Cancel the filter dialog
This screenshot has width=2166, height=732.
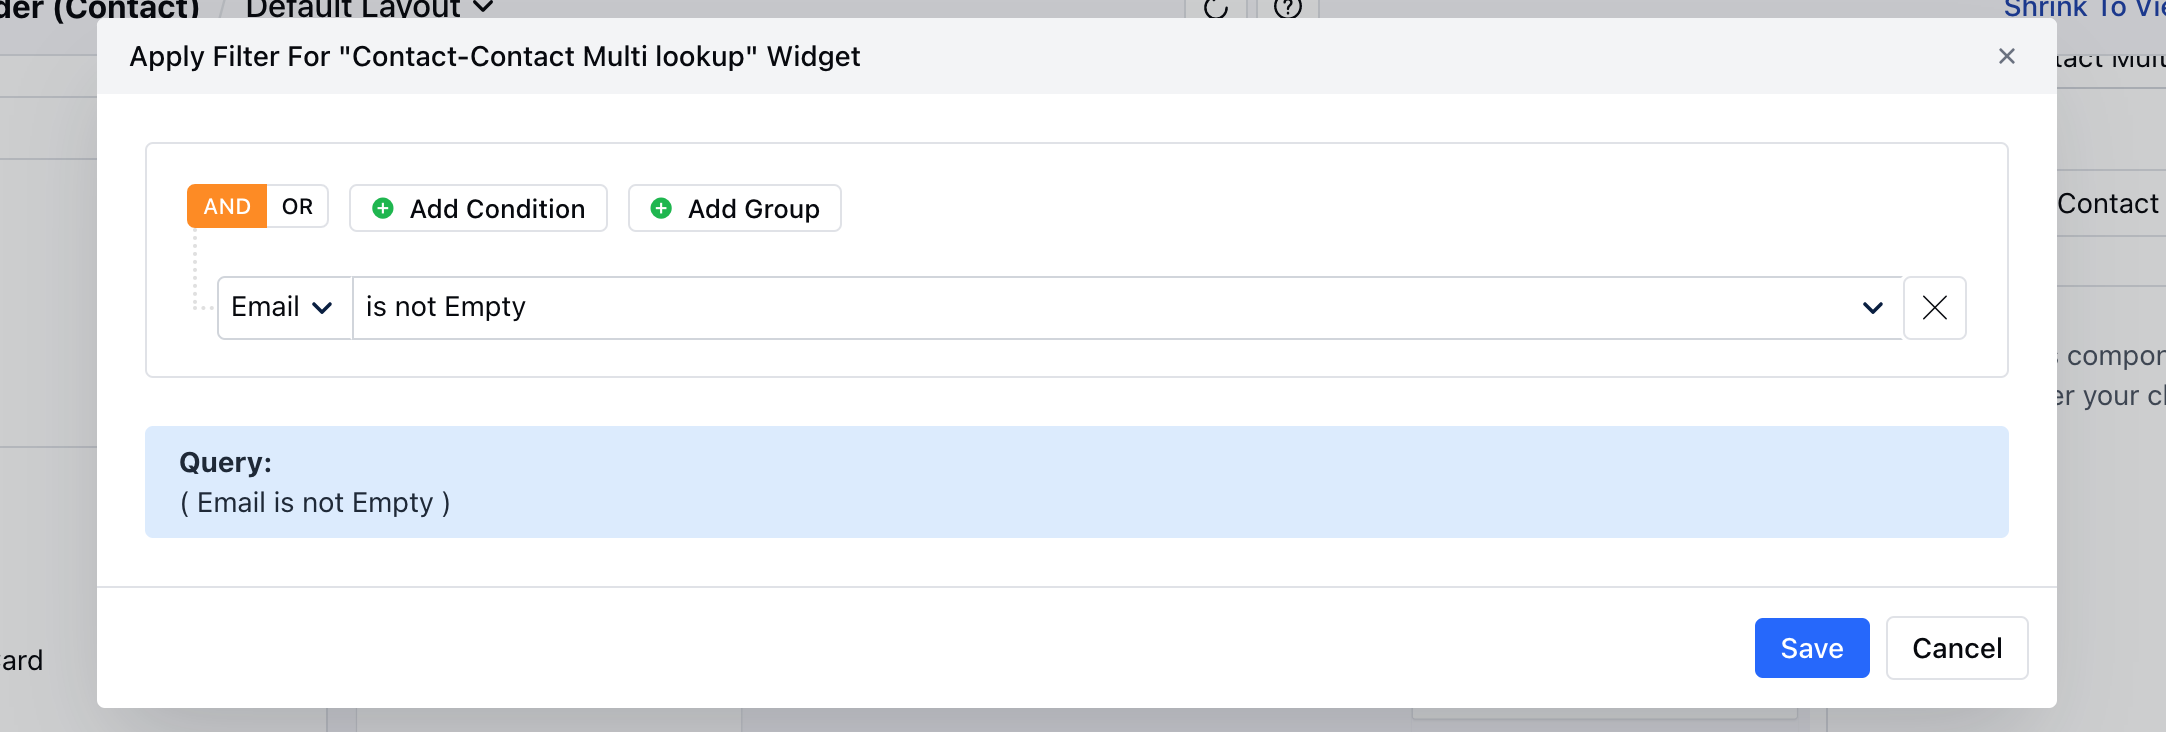(x=1957, y=648)
